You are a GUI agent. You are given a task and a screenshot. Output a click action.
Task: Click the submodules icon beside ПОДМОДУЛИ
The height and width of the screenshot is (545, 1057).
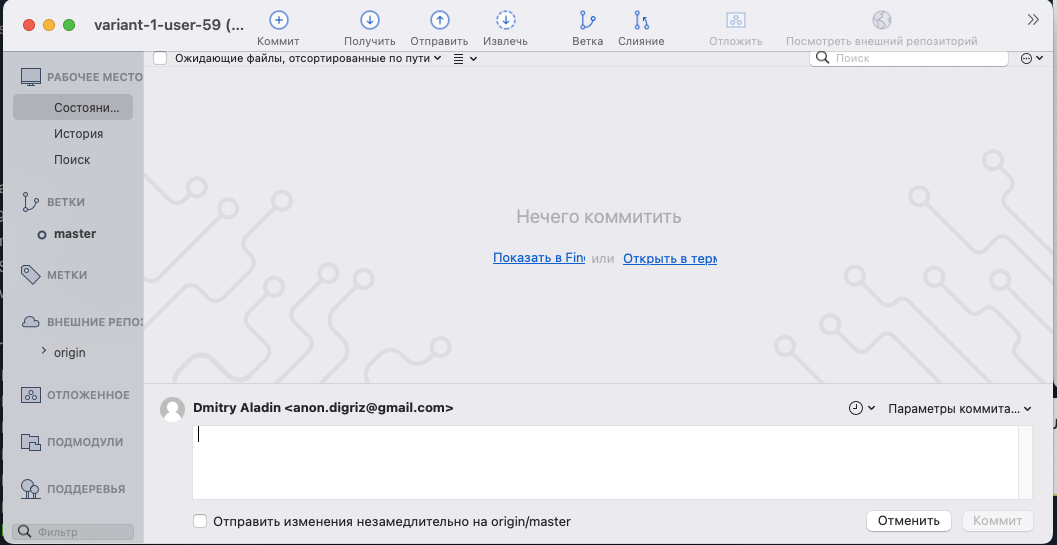(30, 442)
